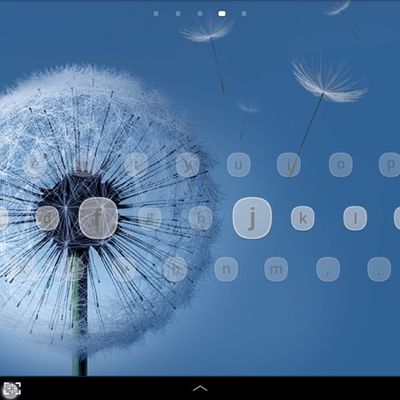This screenshot has width=400, height=400.
Task: Expand the up chevron in the bottom bar
Action: click(x=200, y=388)
